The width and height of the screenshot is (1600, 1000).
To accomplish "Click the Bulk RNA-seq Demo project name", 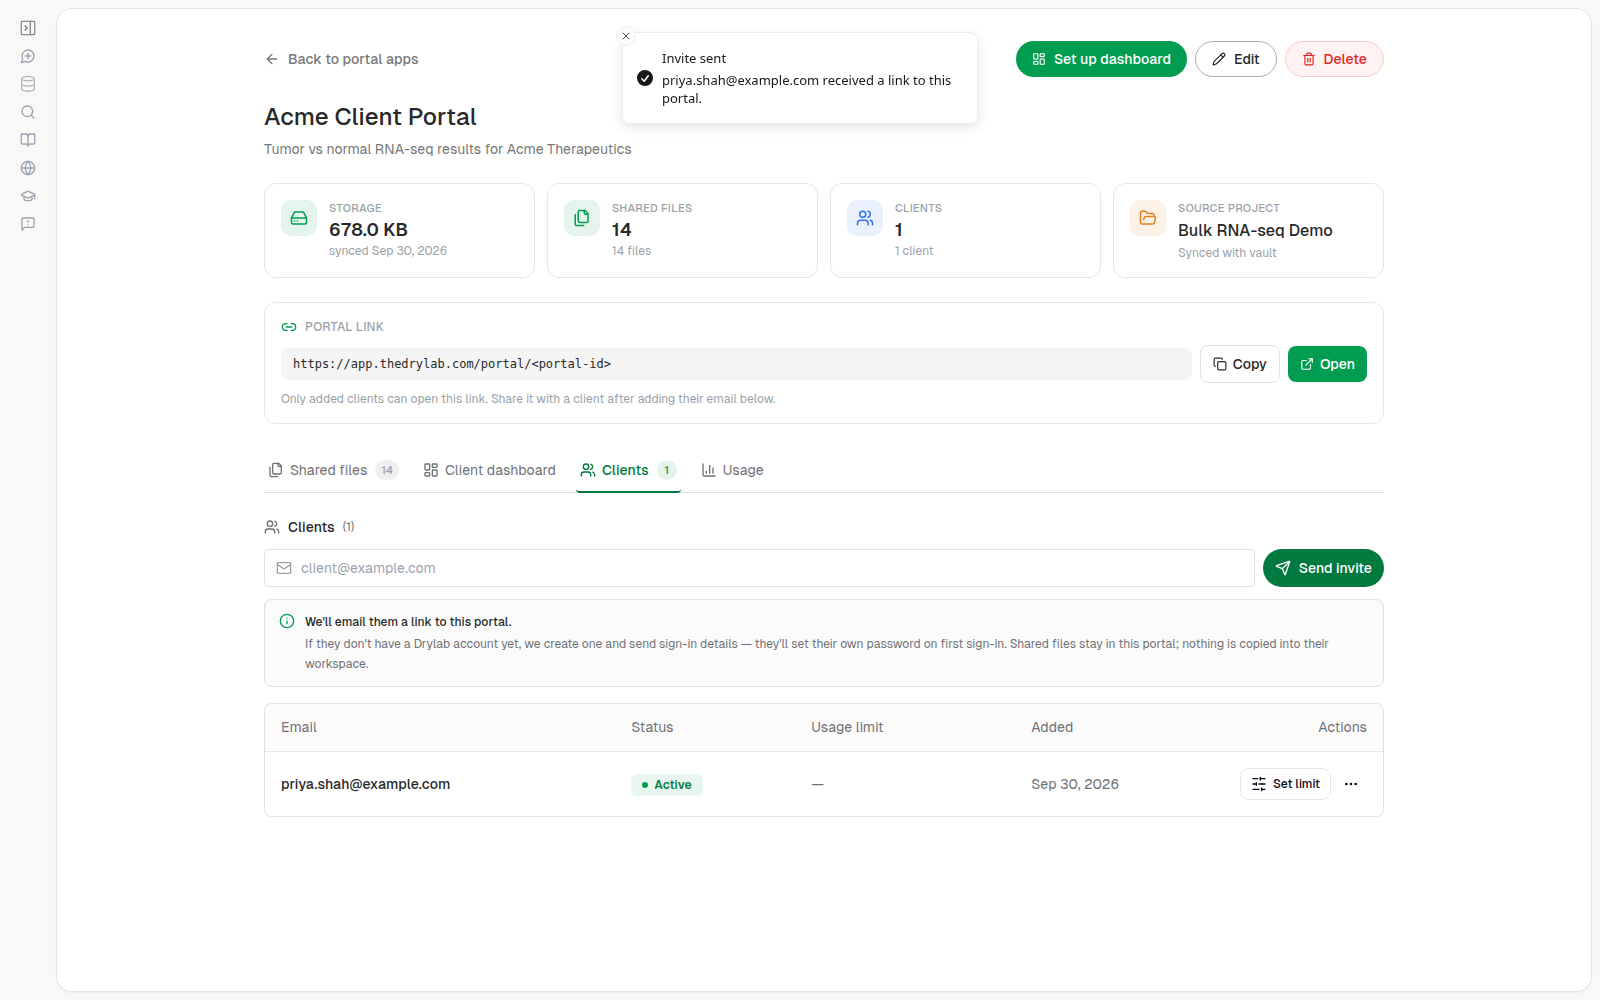I will (1255, 230).
